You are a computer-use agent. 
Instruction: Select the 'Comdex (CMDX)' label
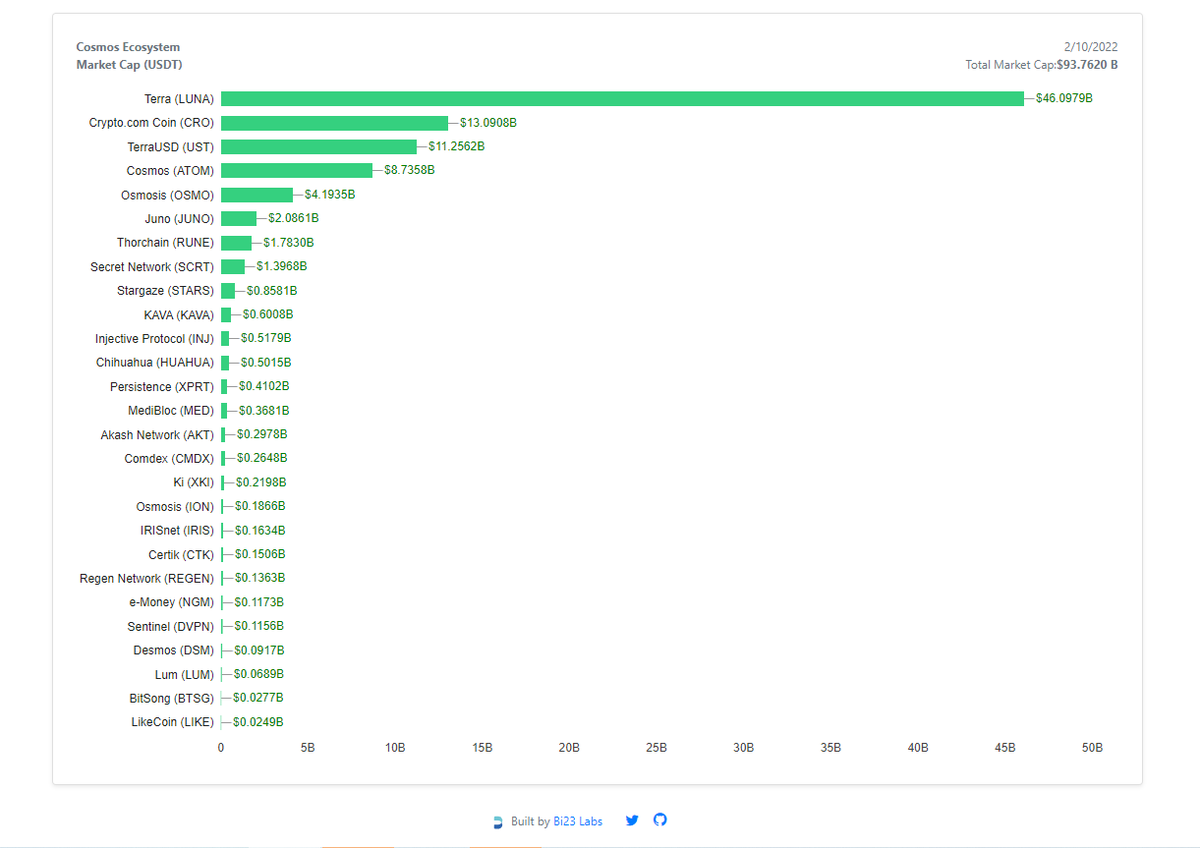click(x=169, y=459)
